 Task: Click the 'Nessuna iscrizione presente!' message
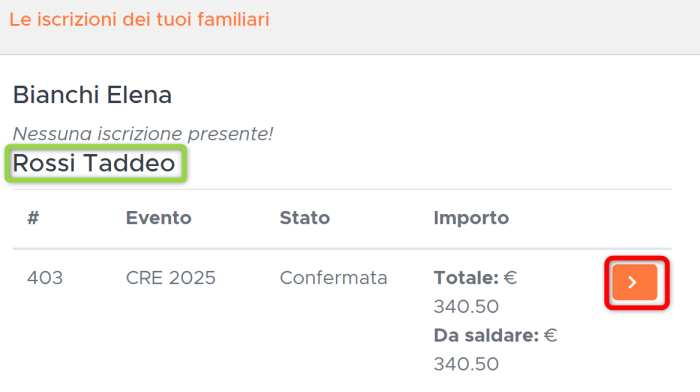(143, 133)
